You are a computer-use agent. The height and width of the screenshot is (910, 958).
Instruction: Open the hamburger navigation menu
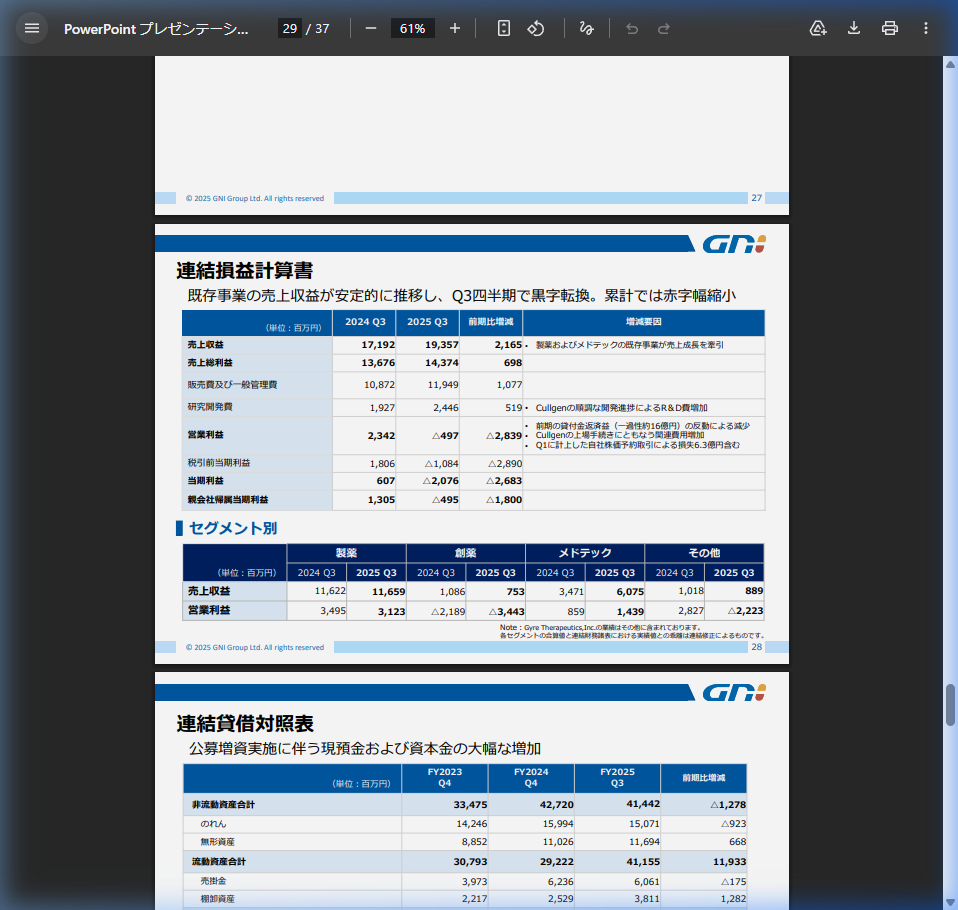pyautogui.click(x=32, y=27)
